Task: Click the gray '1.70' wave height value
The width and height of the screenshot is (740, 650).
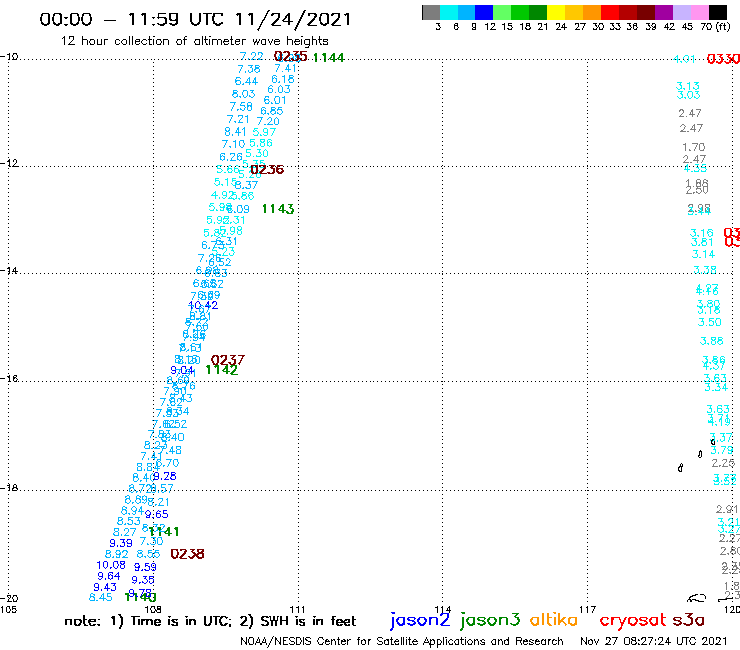Action: coord(694,147)
